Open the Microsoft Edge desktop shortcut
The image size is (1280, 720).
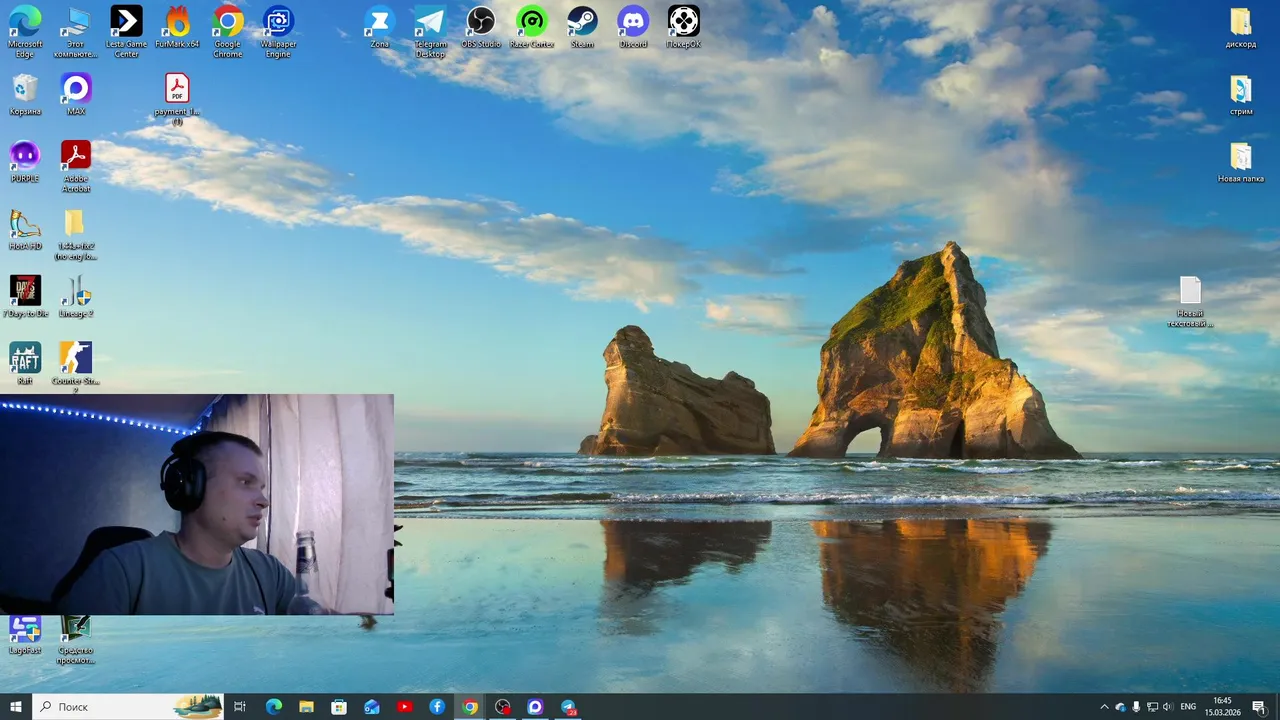point(25,31)
